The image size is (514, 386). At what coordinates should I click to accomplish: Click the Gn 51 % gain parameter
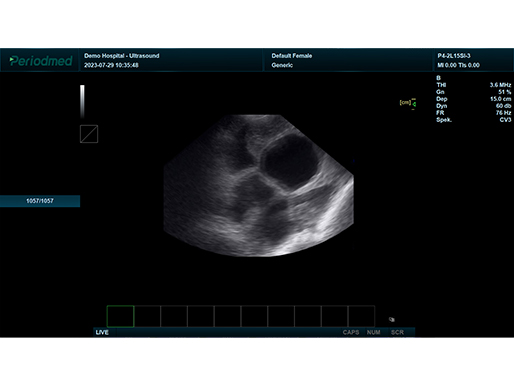pyautogui.click(x=474, y=92)
